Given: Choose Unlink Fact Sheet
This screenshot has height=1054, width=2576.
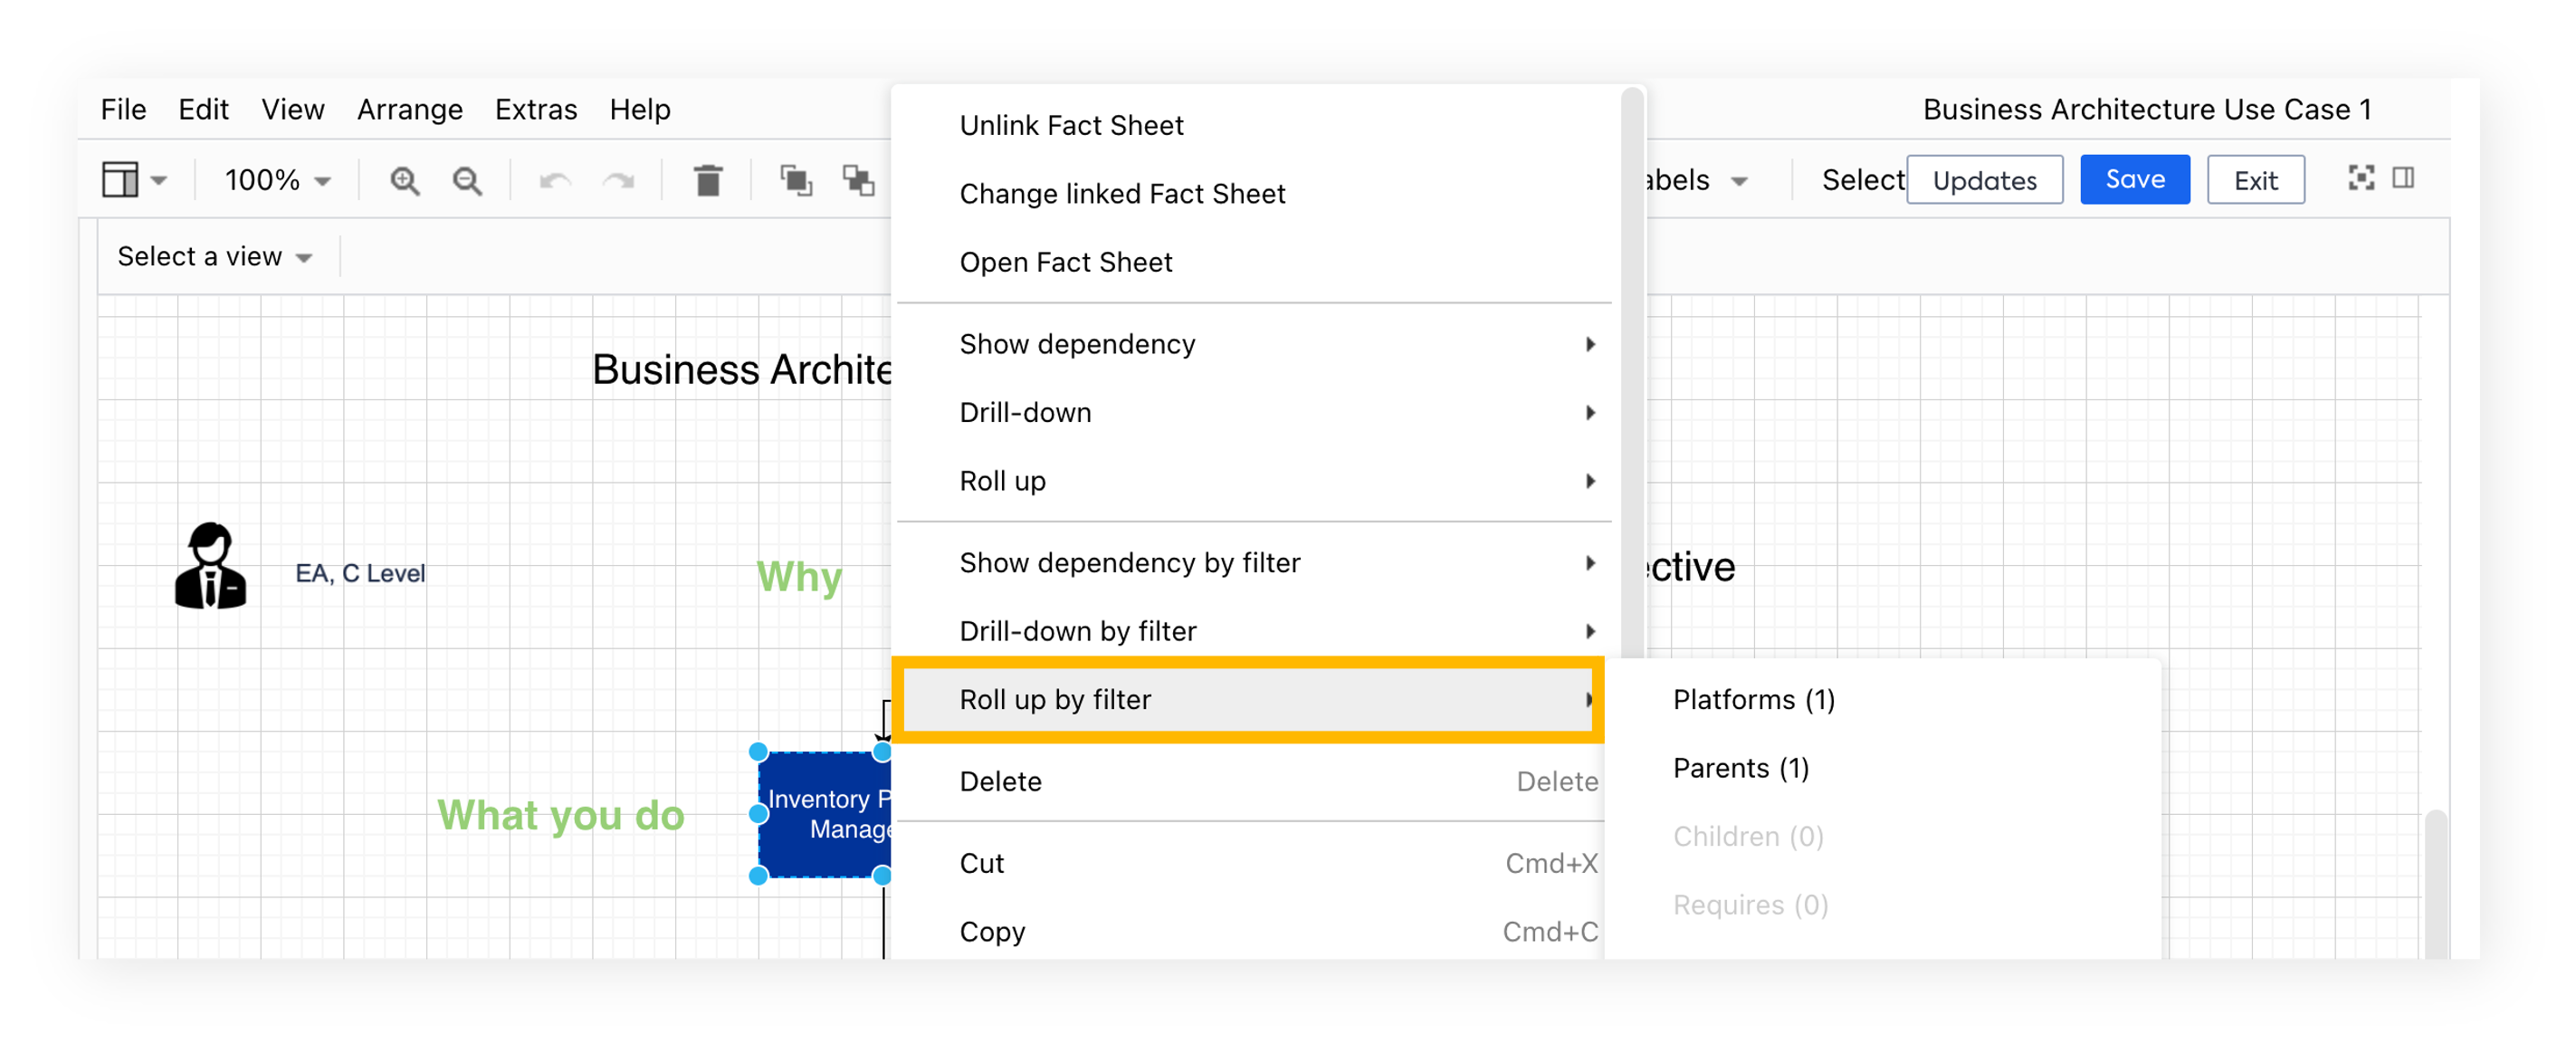Looking at the screenshot, I should pos(1254,125).
